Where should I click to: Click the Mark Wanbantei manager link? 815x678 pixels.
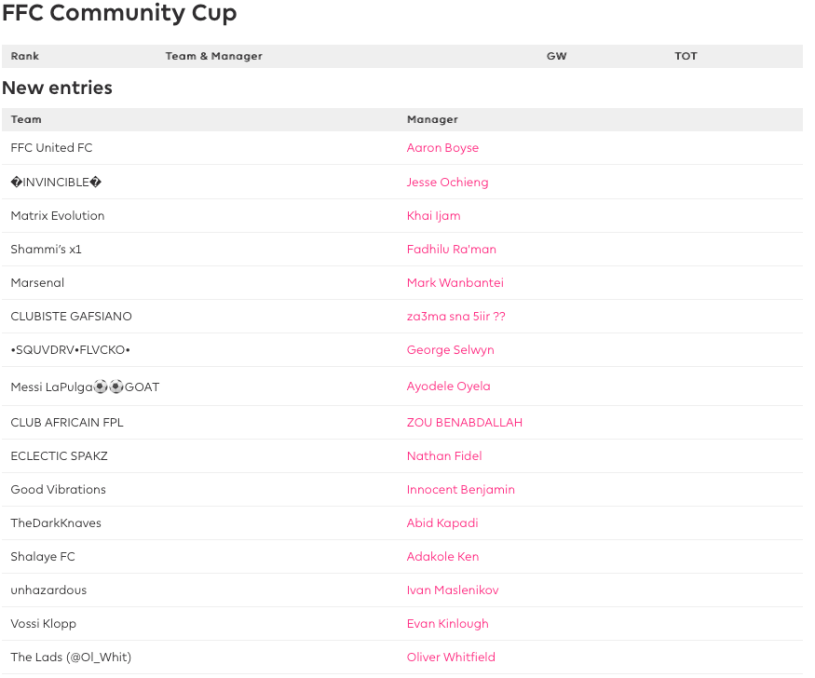click(x=455, y=283)
